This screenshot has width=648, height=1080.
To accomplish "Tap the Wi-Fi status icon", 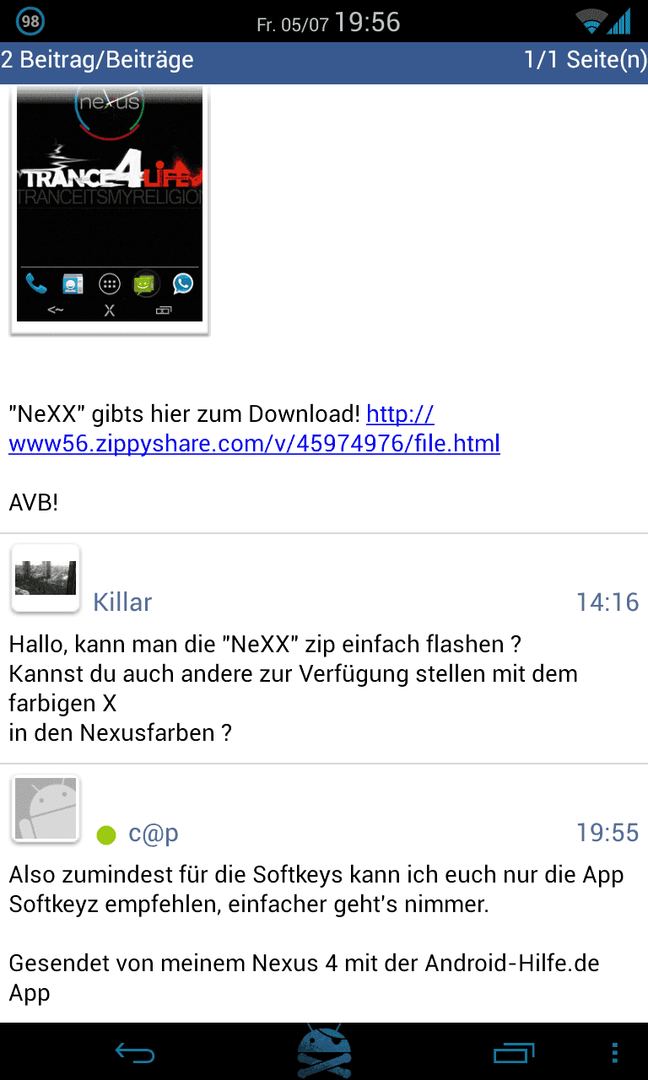I will point(591,23).
